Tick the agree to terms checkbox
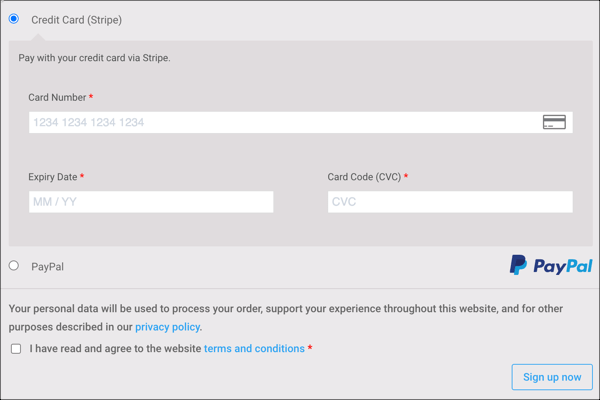This screenshot has height=400, width=600. [x=16, y=349]
